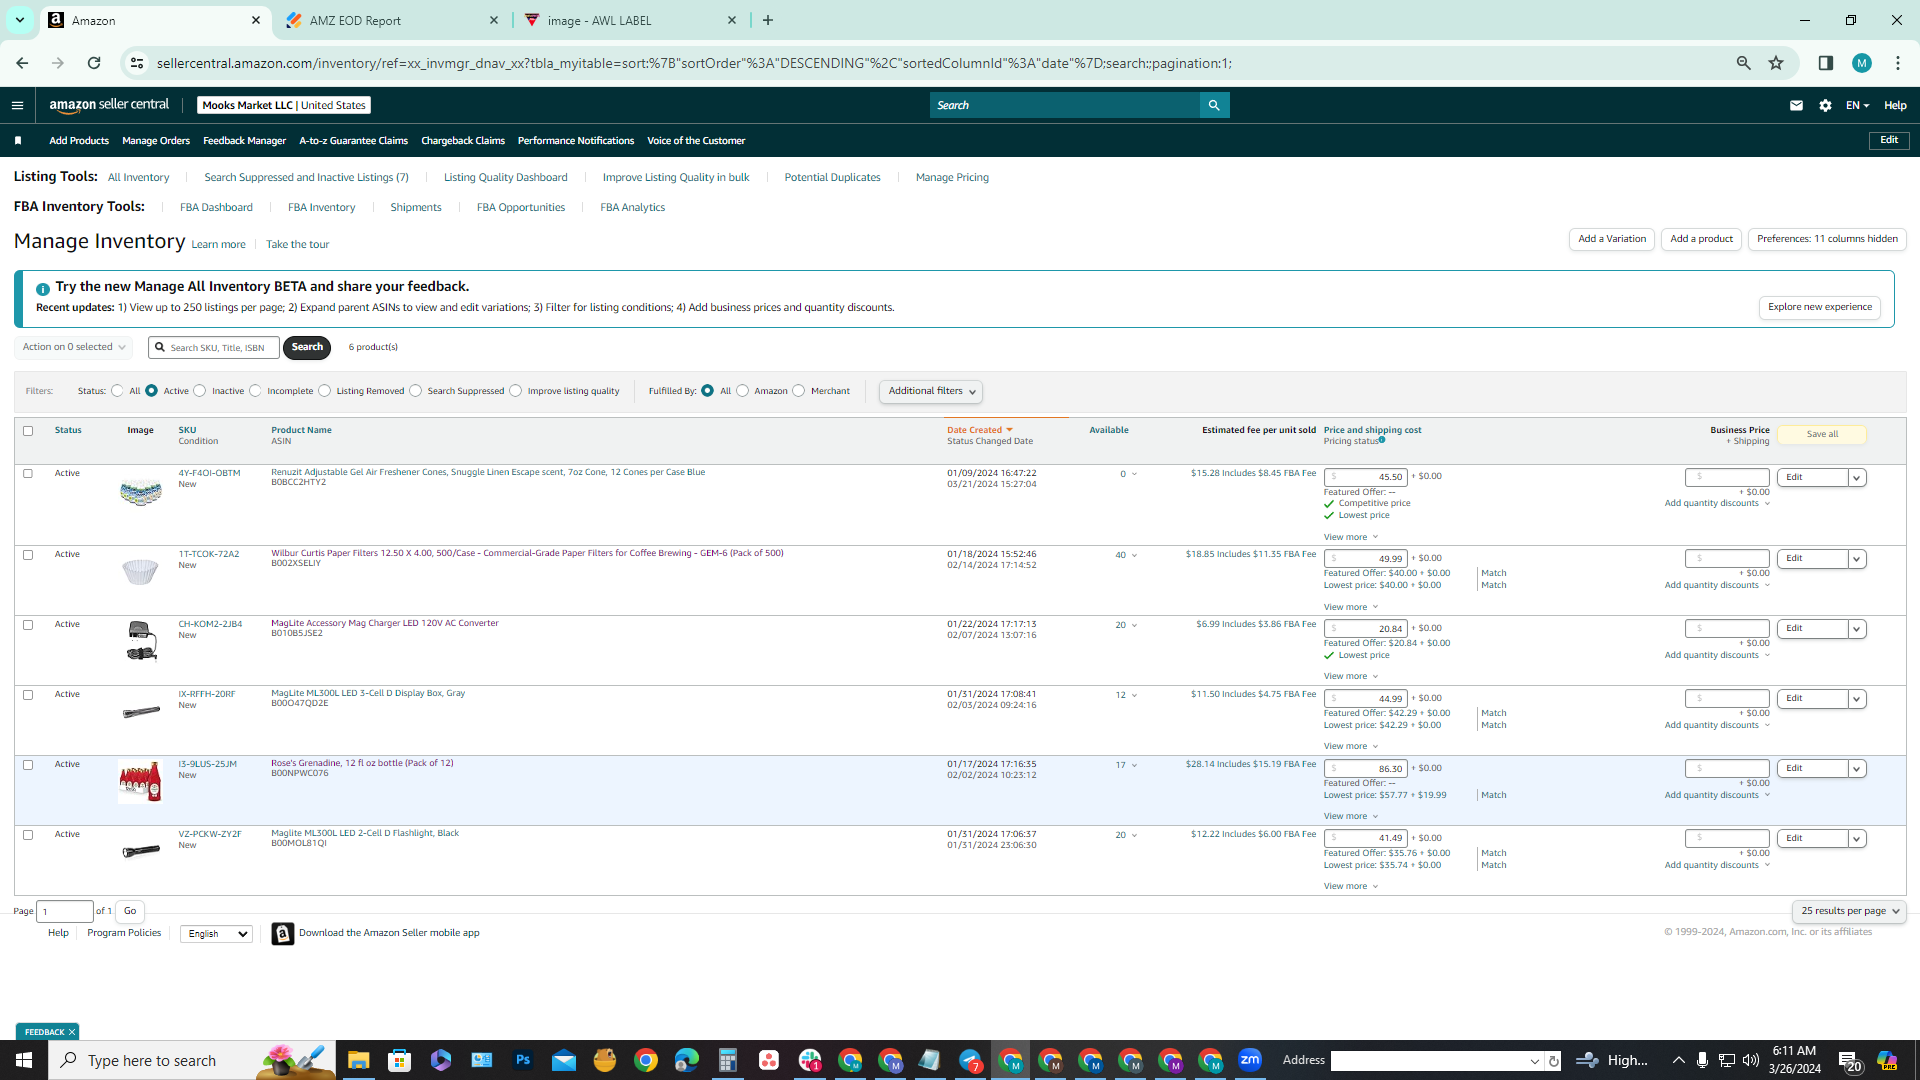Open the Calculator app from the taskbar

[x=728, y=1060]
